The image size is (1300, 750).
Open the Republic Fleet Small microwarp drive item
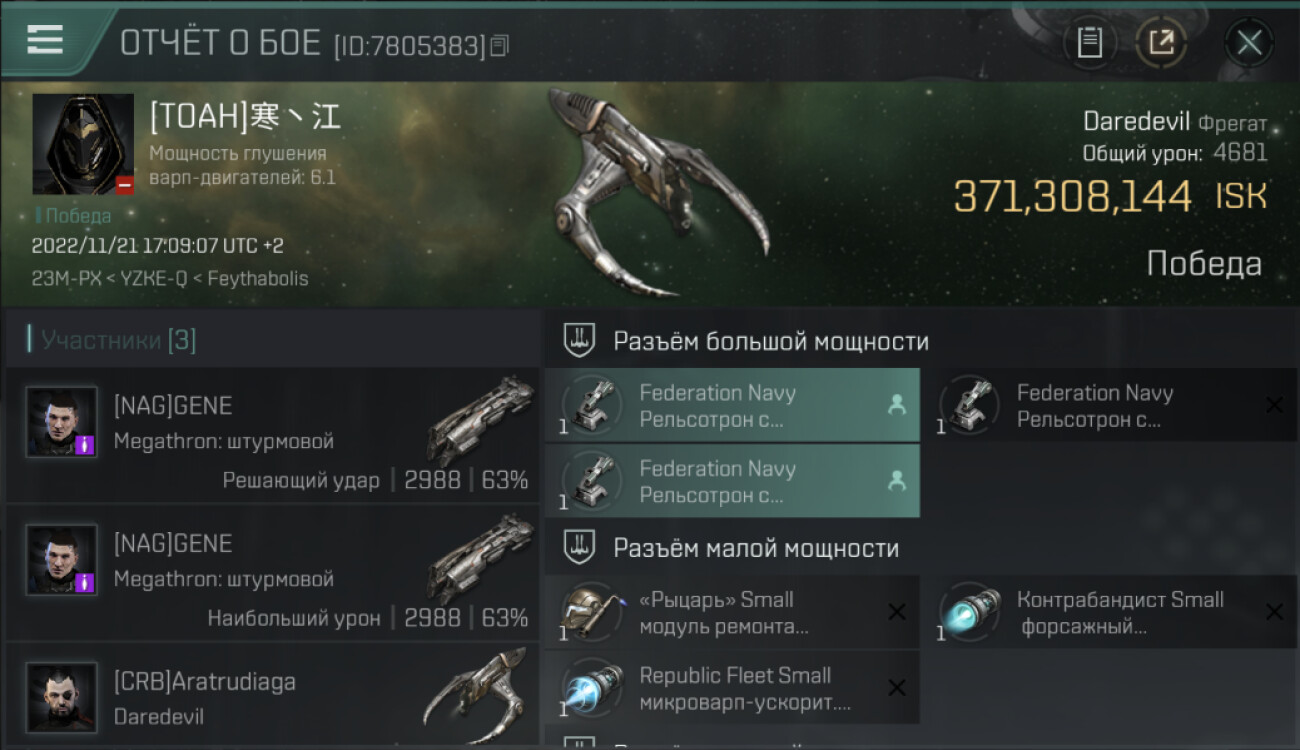732,688
